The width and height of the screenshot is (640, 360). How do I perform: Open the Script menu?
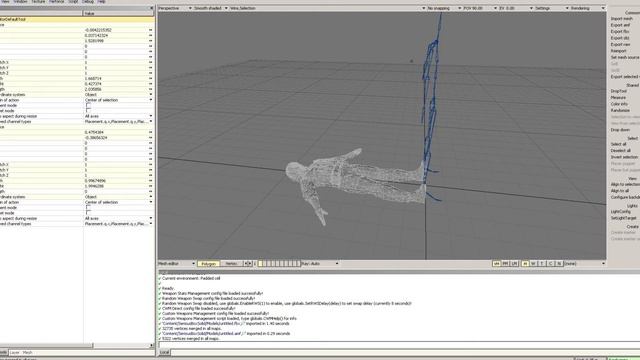(x=73, y=2)
